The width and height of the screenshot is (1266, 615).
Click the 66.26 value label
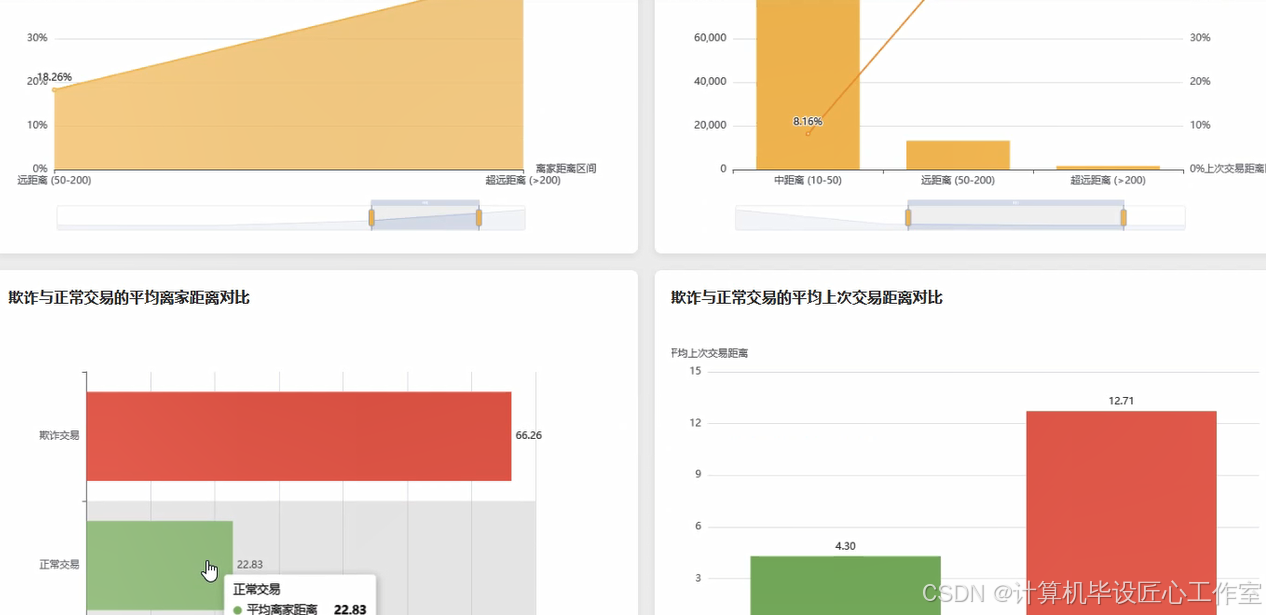529,436
